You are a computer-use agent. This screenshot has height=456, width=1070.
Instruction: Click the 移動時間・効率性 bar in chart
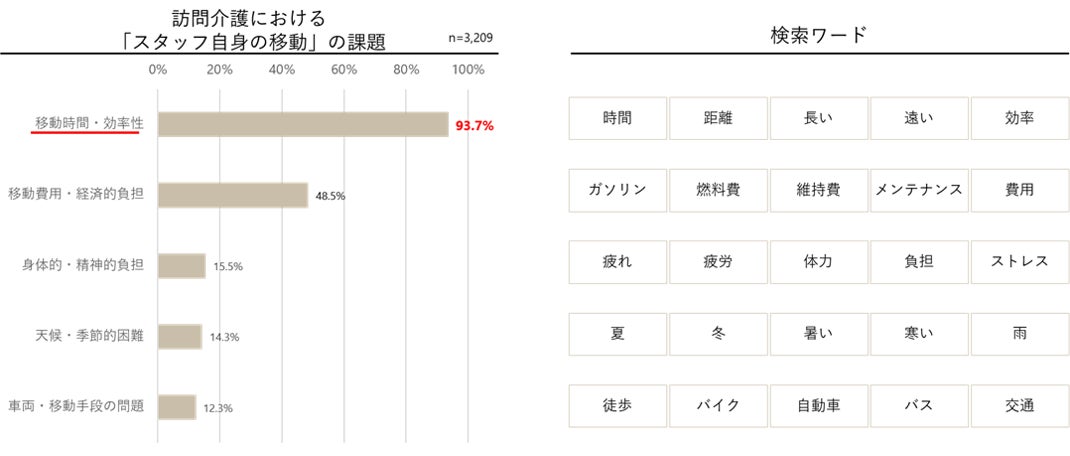pos(303,124)
